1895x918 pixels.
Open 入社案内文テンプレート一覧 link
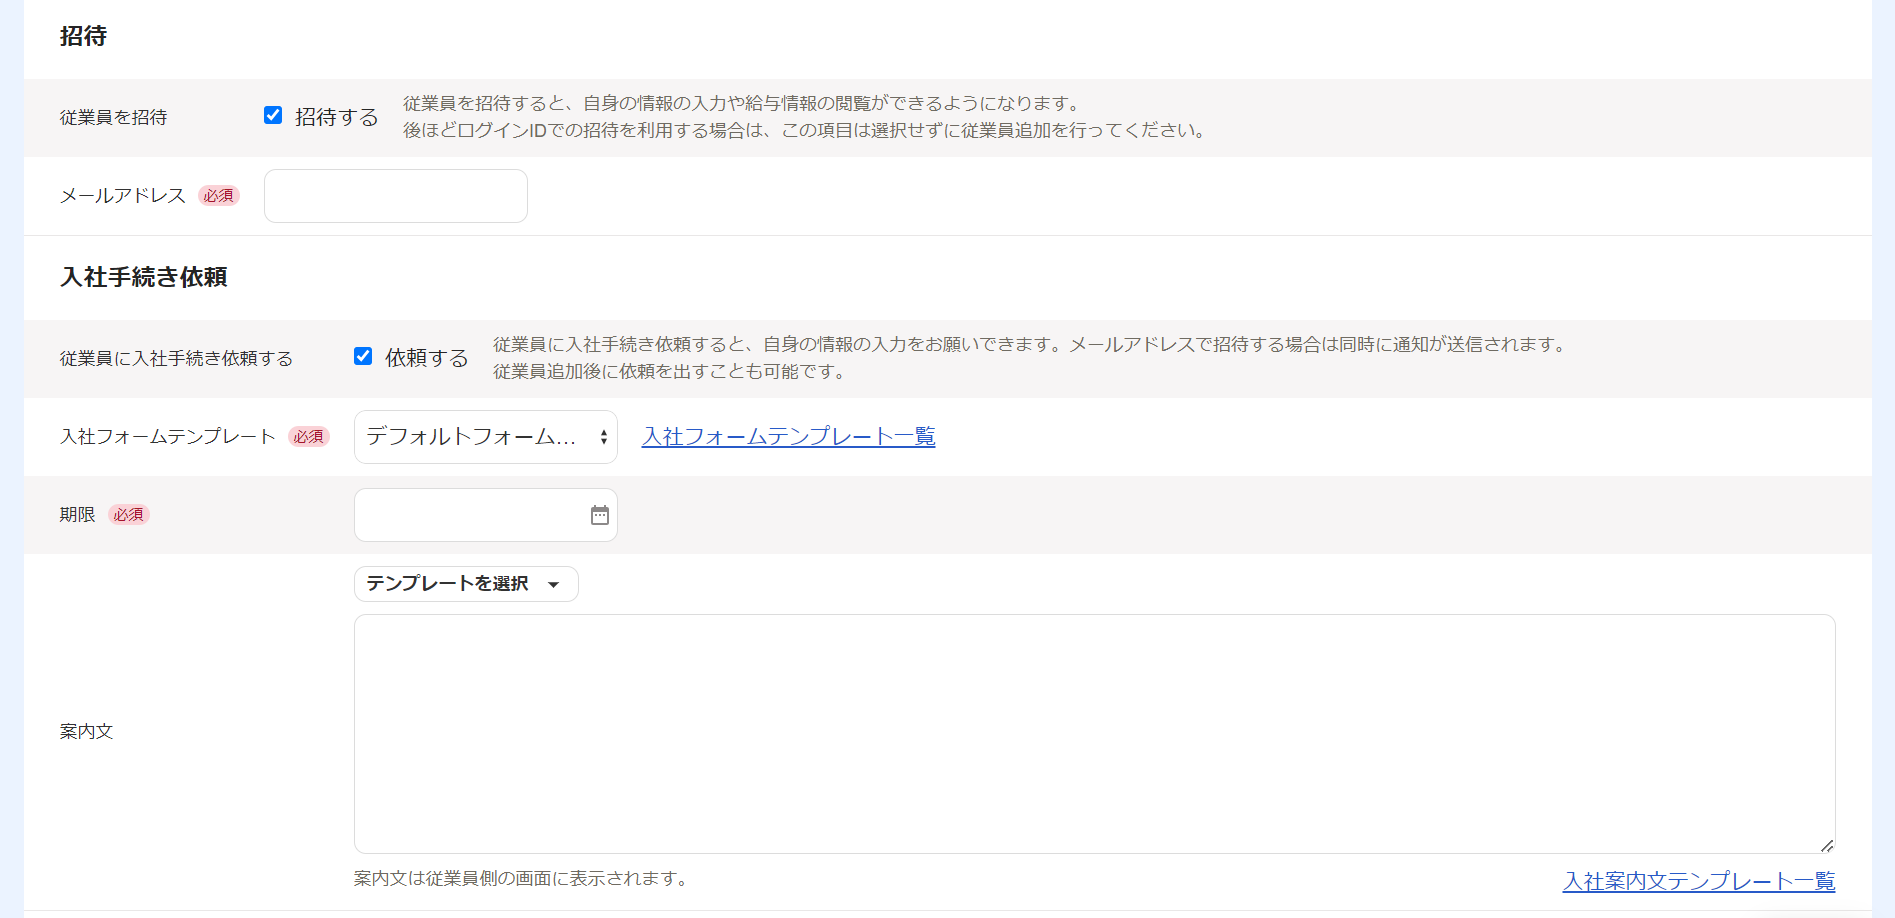point(1699,881)
